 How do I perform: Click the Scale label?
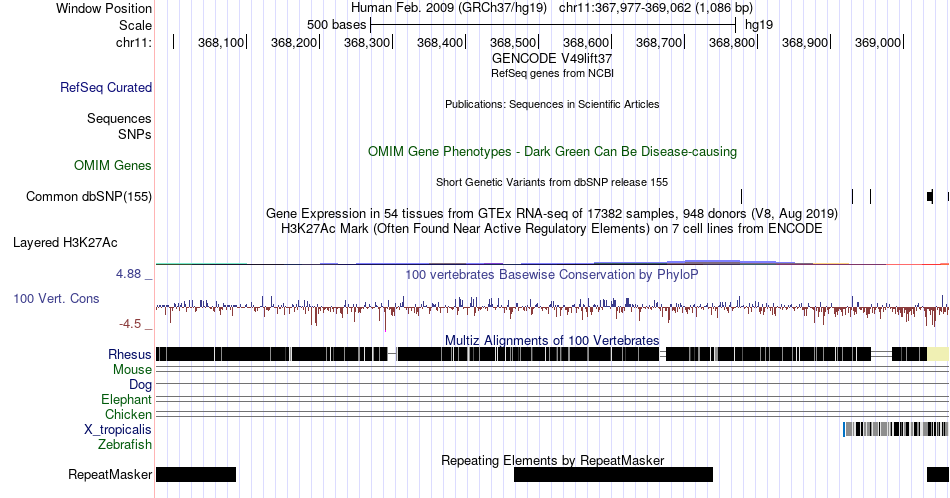pos(135,25)
